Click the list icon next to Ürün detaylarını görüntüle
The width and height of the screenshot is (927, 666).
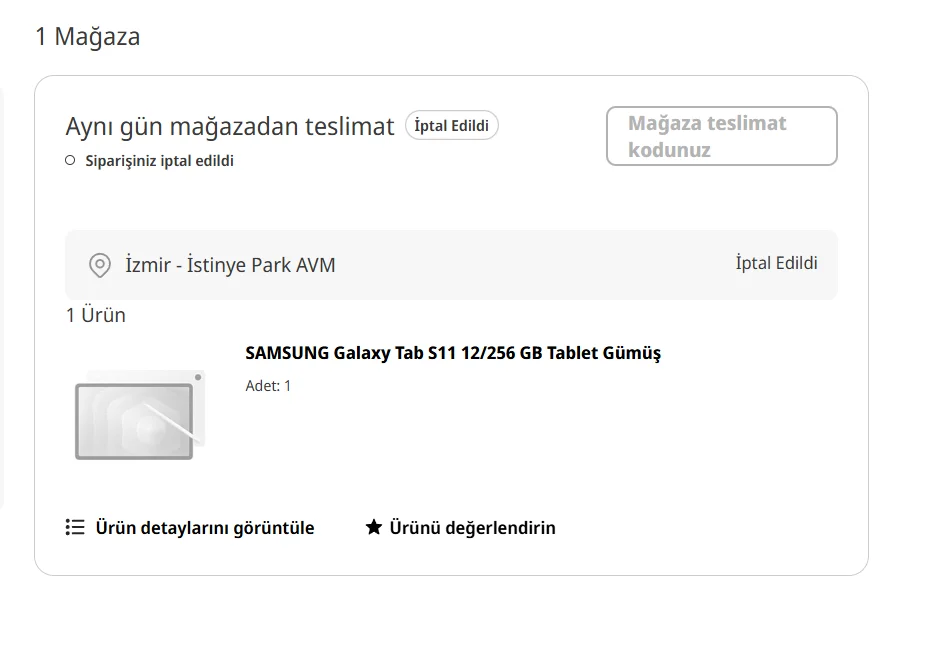[75, 527]
